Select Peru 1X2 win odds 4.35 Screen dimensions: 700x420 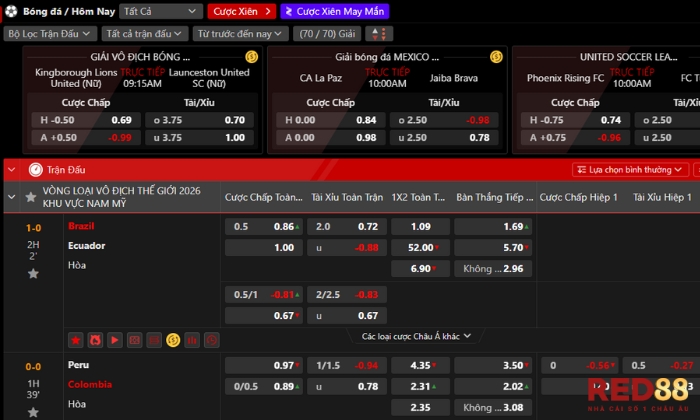pos(421,366)
